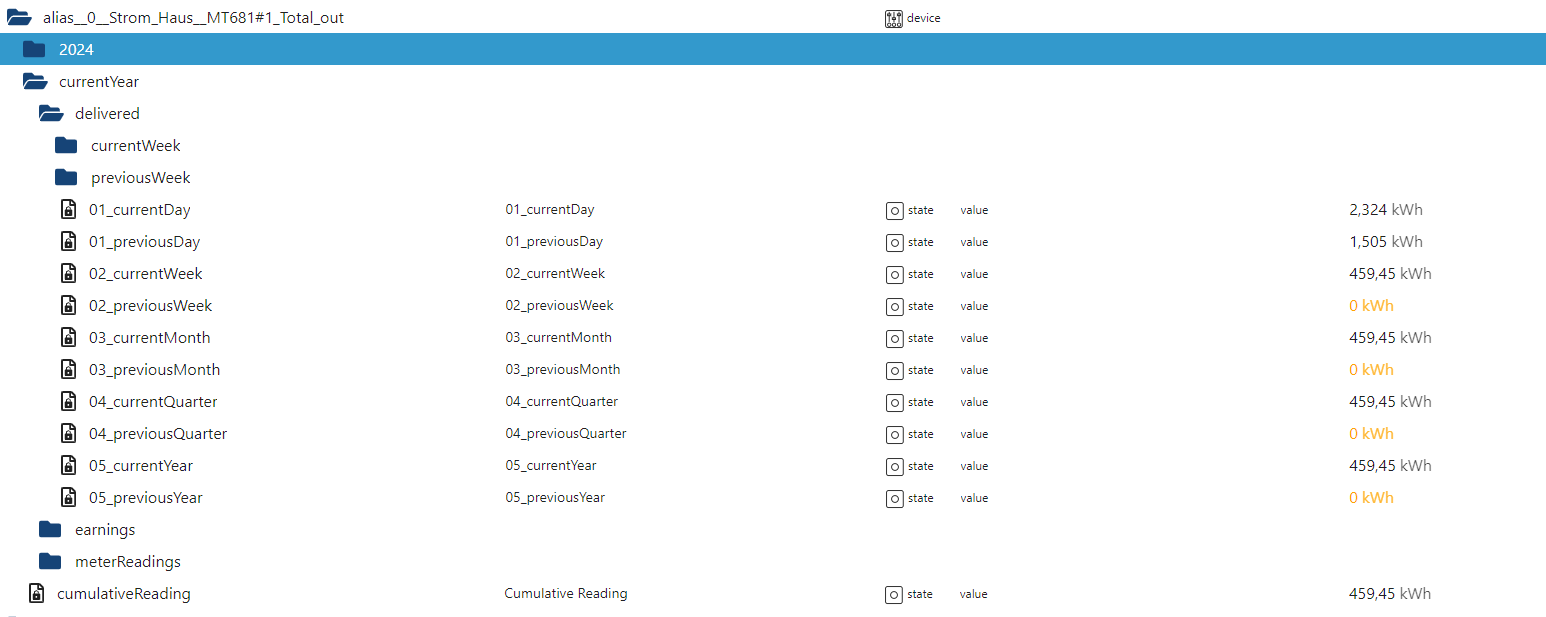Expand the earnings folder by its label
1546x617 pixels.
105,530
